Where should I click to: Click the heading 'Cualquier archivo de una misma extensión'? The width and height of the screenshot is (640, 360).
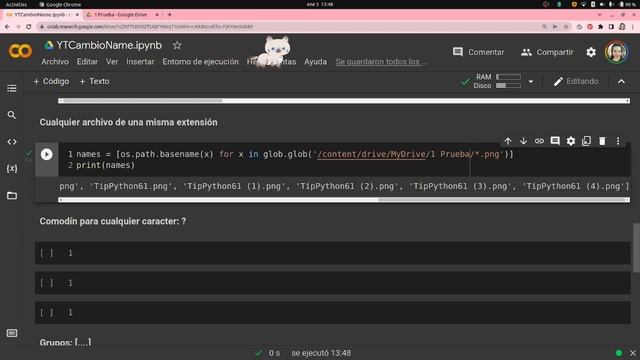(129, 122)
